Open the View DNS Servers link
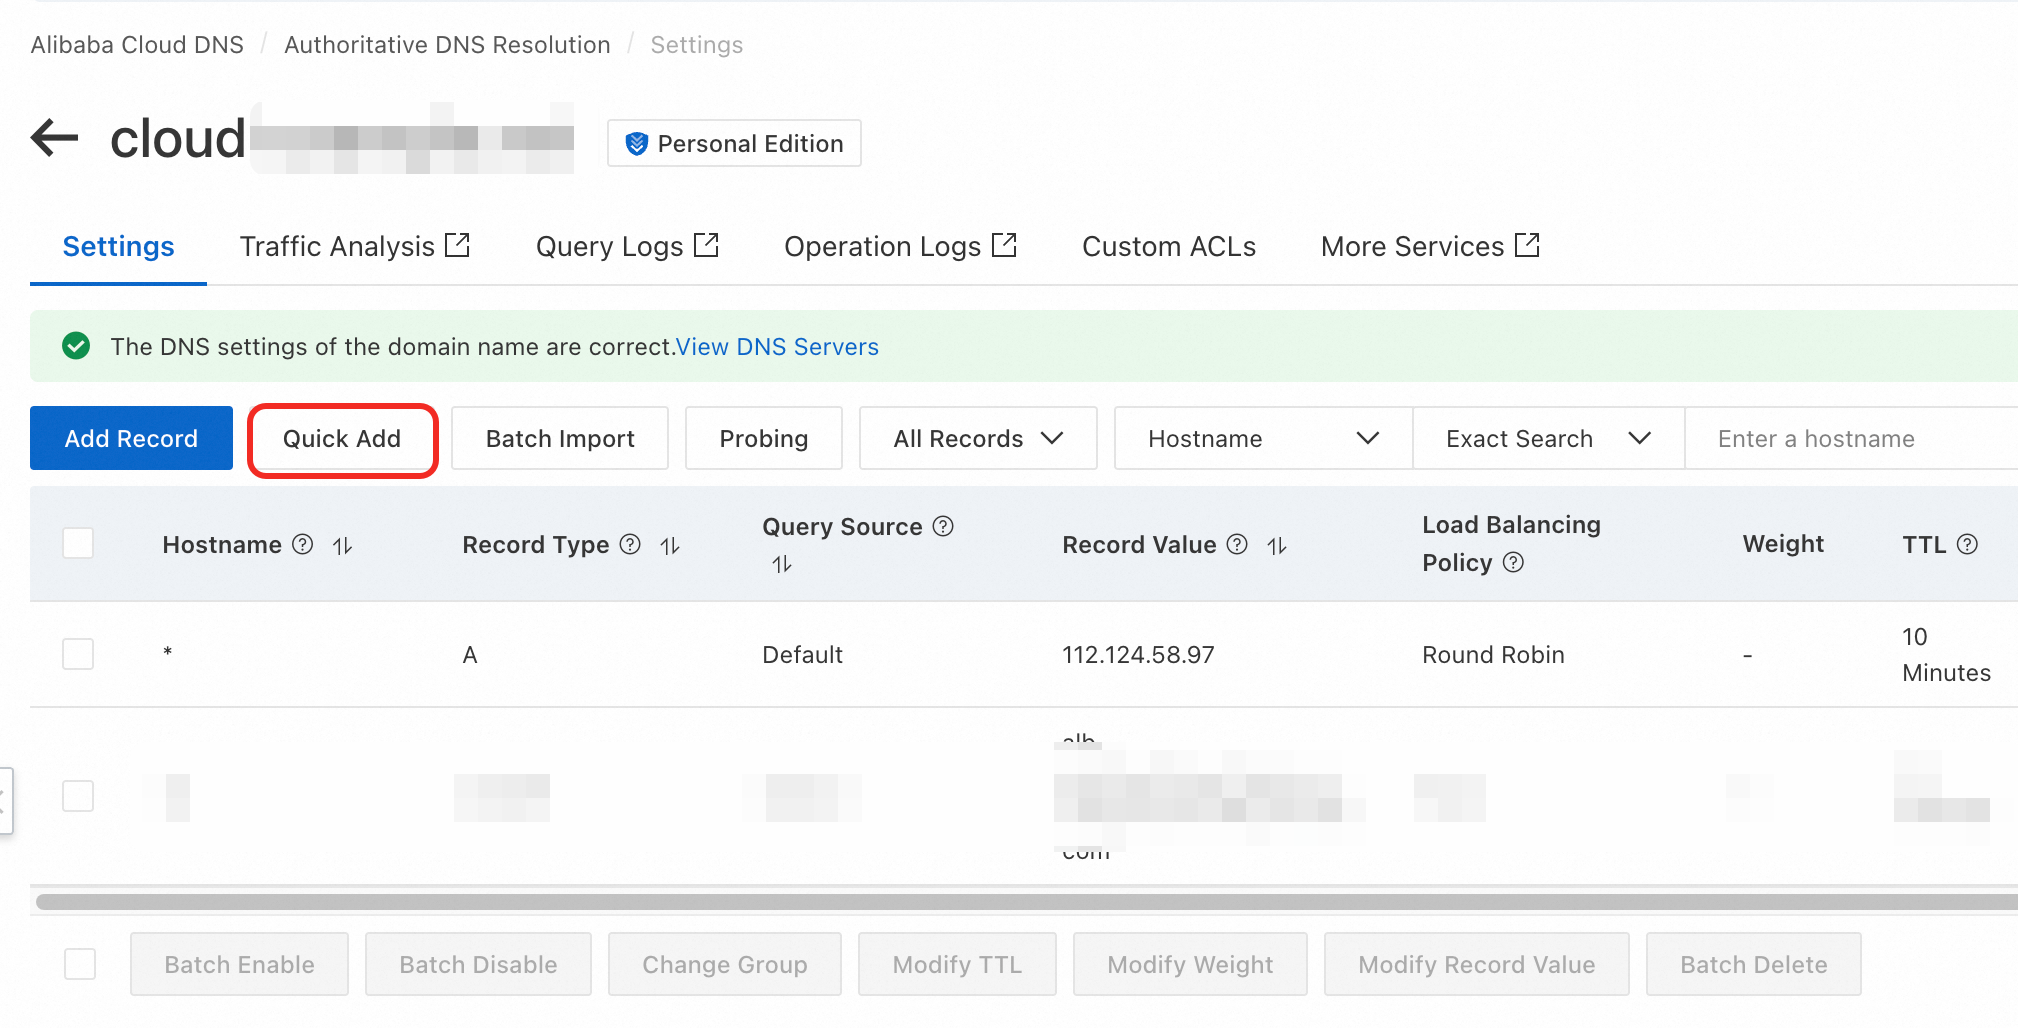 point(777,346)
